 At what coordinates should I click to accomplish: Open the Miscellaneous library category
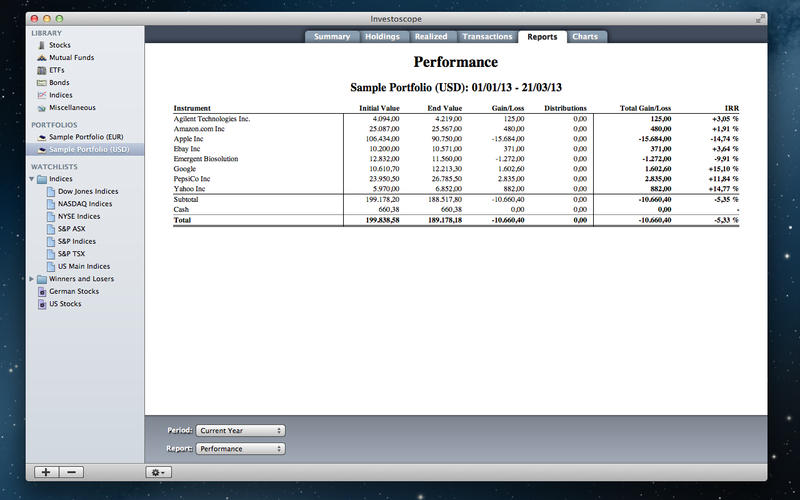(x=40, y=107)
